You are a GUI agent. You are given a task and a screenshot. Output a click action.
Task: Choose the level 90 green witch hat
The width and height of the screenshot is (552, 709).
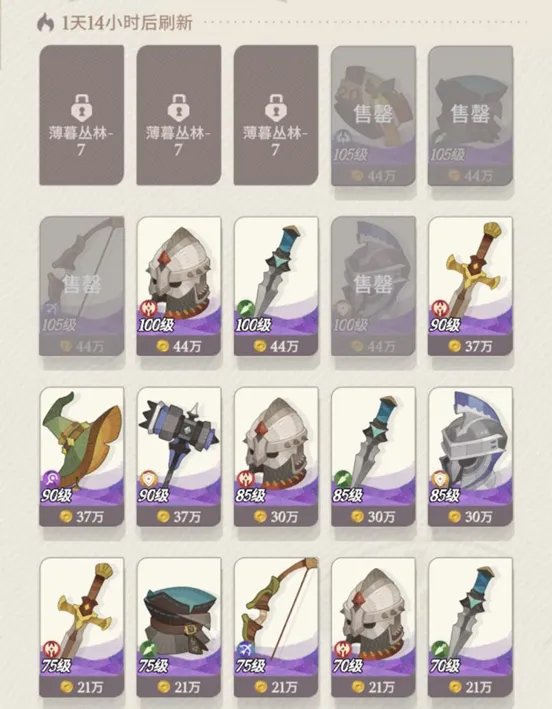tap(81, 456)
